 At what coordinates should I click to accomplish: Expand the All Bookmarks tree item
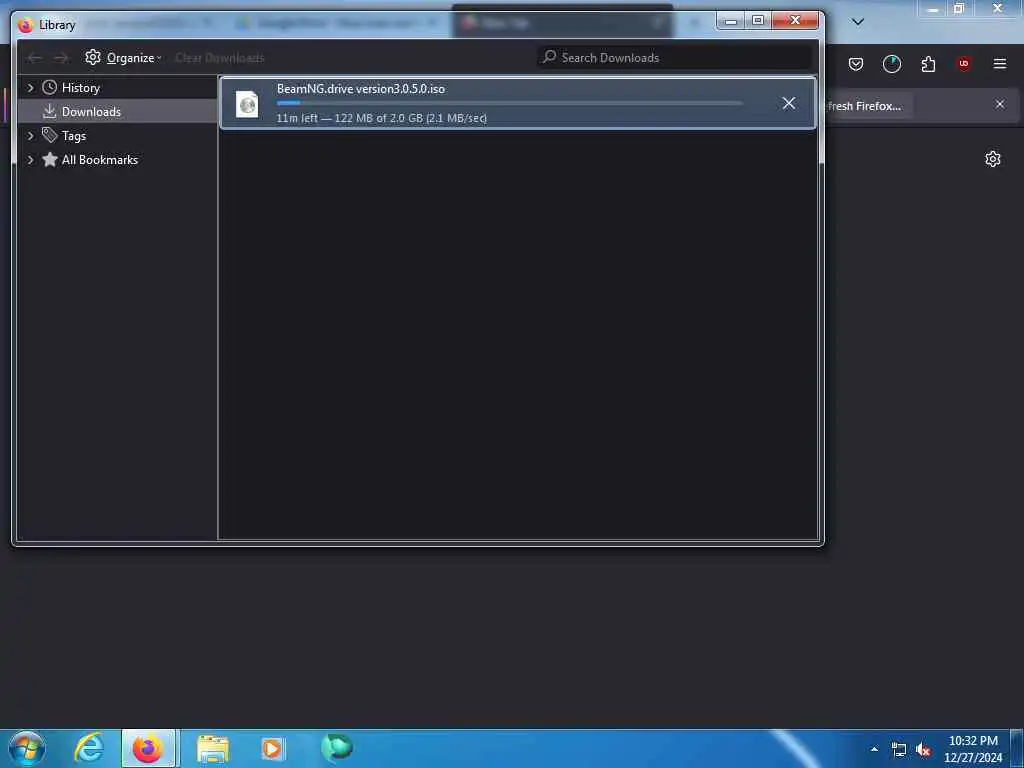pos(30,159)
